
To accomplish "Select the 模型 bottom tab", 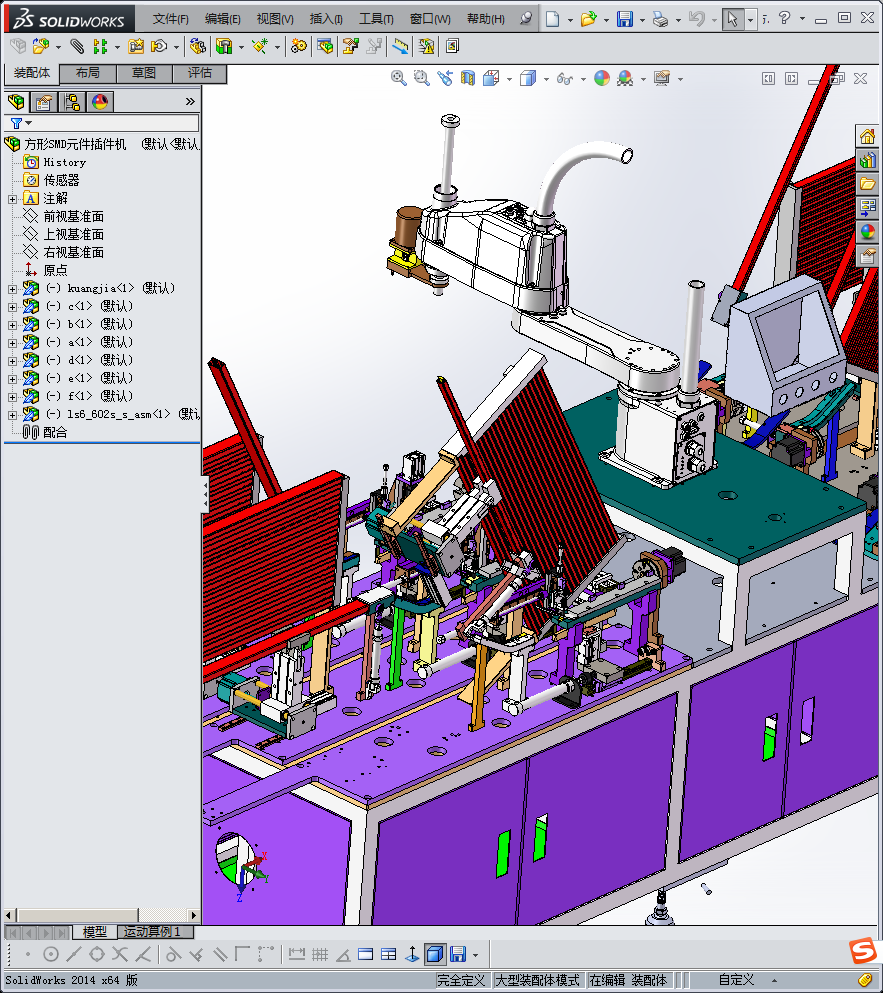I will 94,932.
